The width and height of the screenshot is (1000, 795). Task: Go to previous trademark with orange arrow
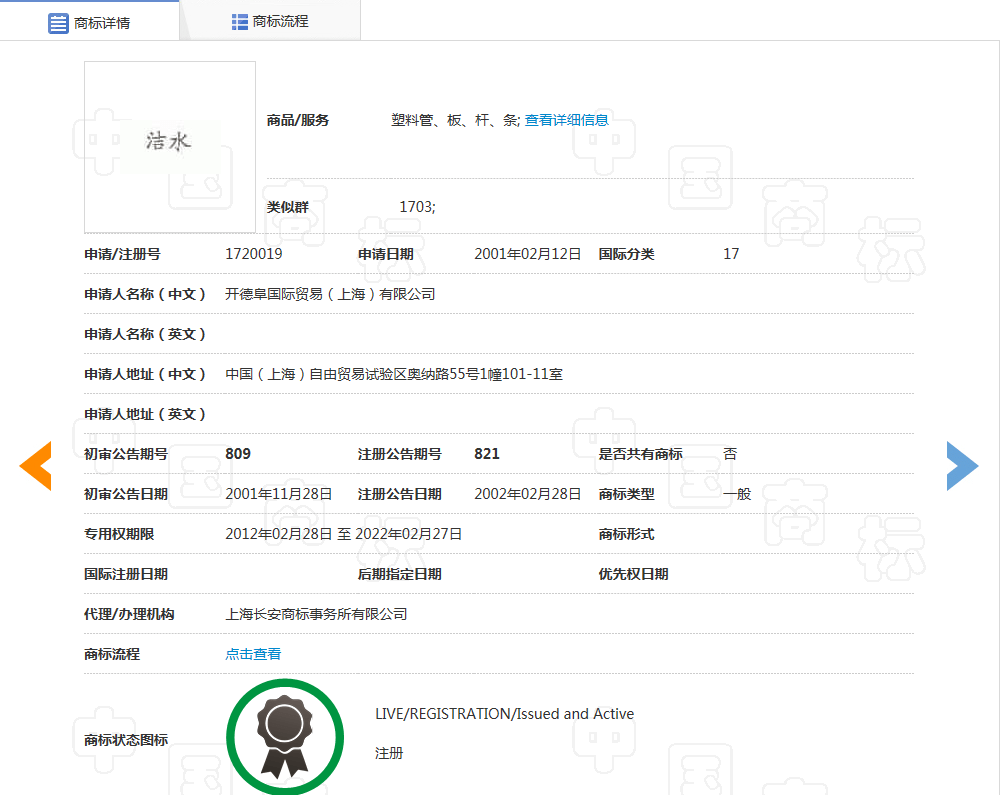35,466
